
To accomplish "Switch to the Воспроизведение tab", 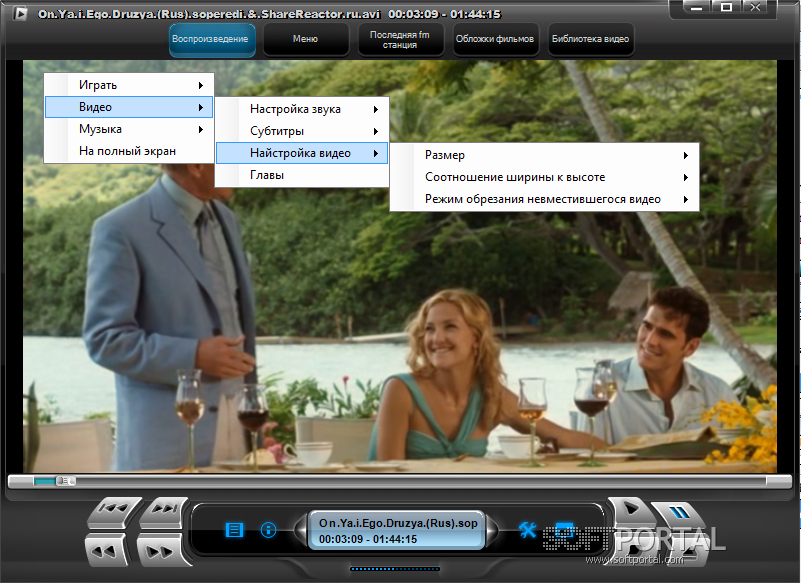I will [212, 39].
